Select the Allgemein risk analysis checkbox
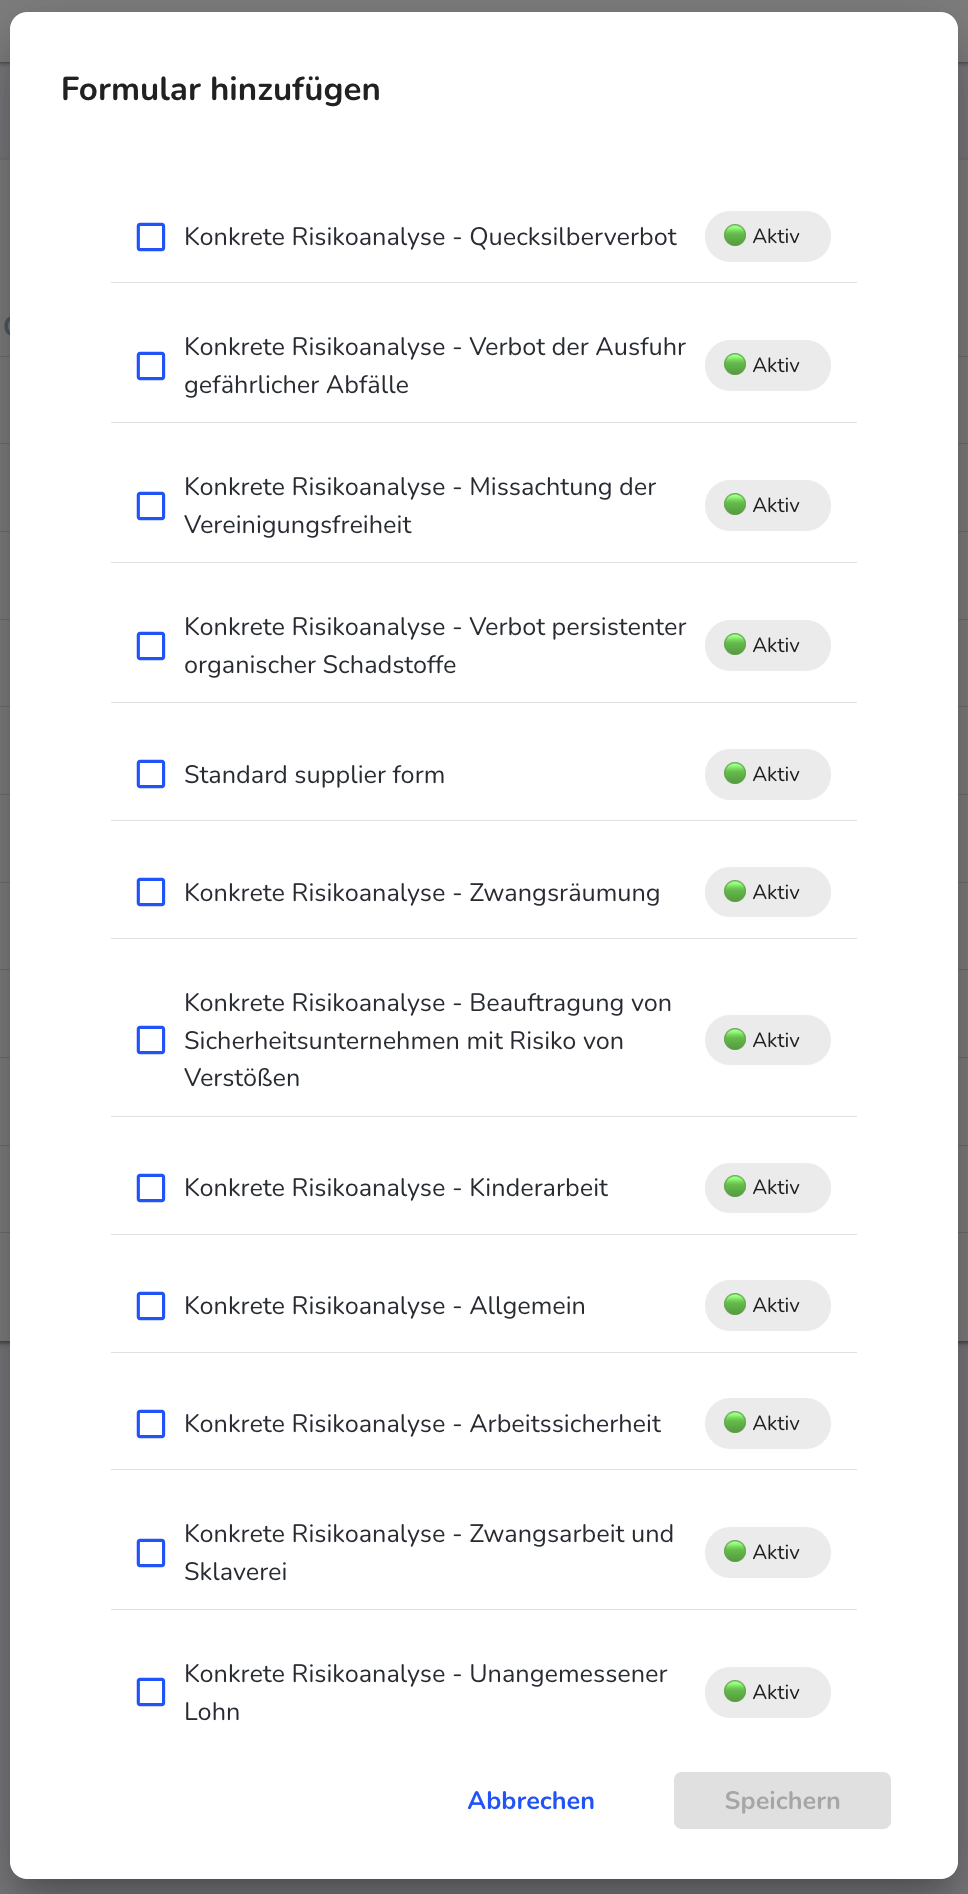The height and width of the screenshot is (1894, 968). [150, 1305]
